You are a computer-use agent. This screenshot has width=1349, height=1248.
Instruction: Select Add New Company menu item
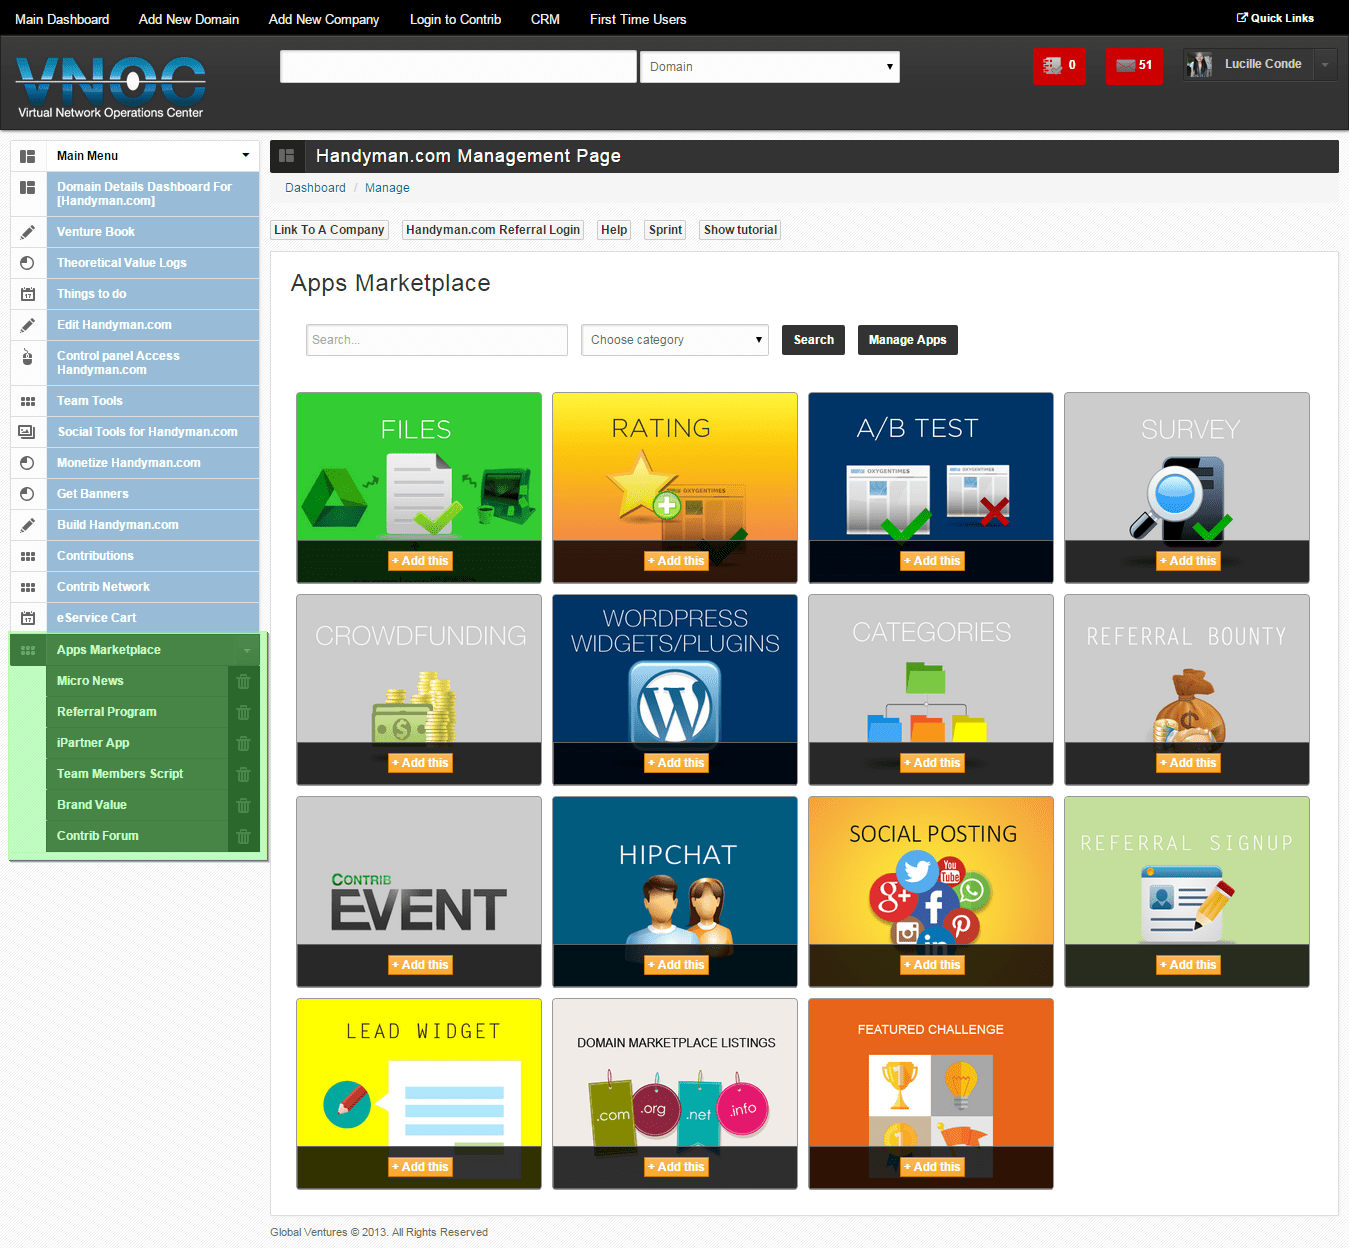click(324, 19)
